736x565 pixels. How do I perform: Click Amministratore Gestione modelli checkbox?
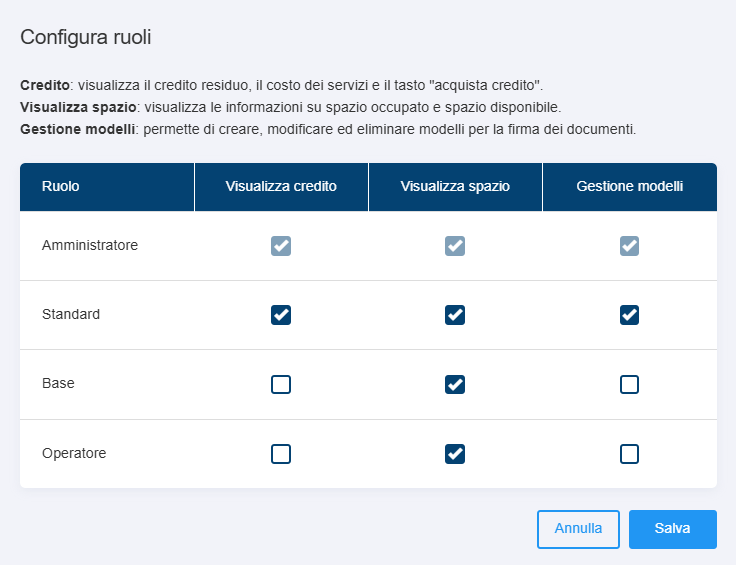tap(629, 245)
